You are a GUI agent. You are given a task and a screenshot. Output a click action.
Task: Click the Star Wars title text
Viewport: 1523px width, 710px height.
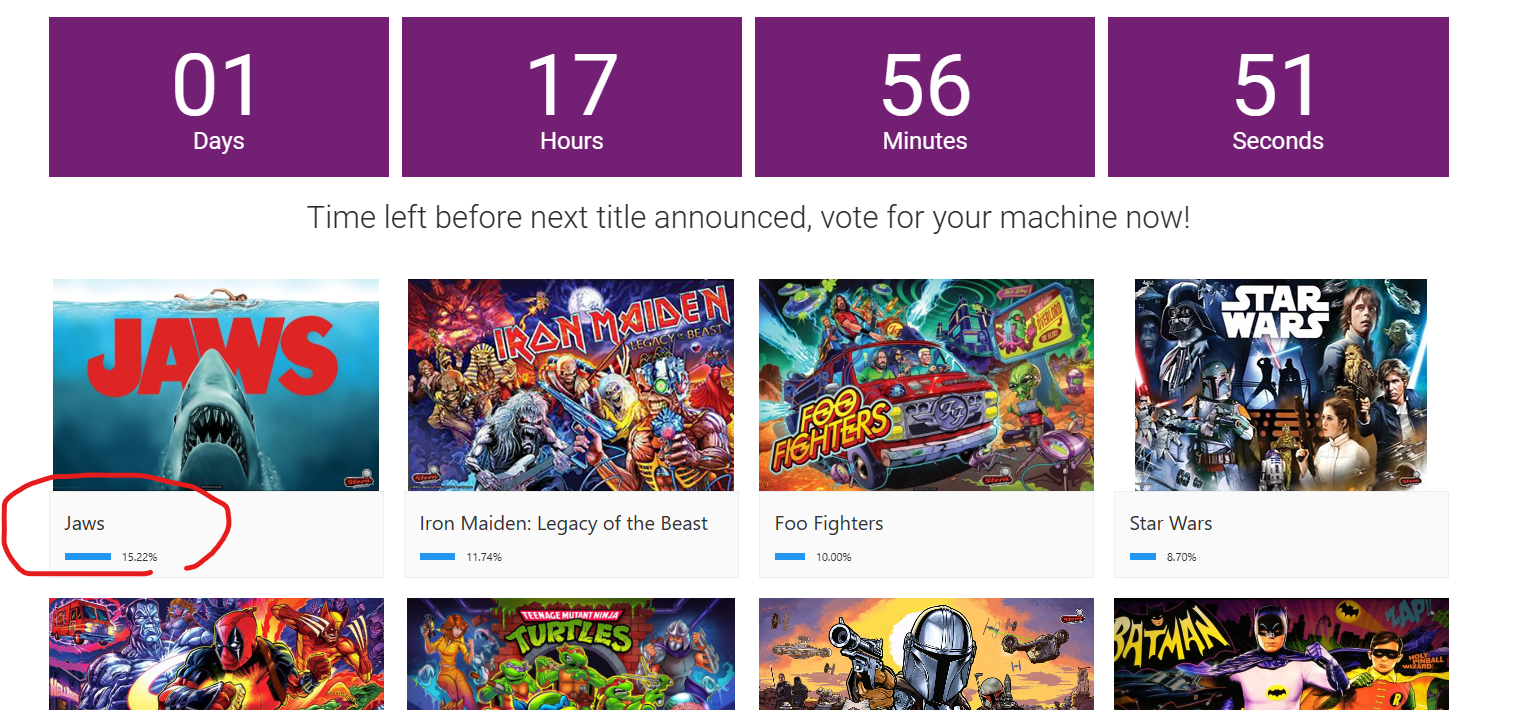click(x=1170, y=523)
